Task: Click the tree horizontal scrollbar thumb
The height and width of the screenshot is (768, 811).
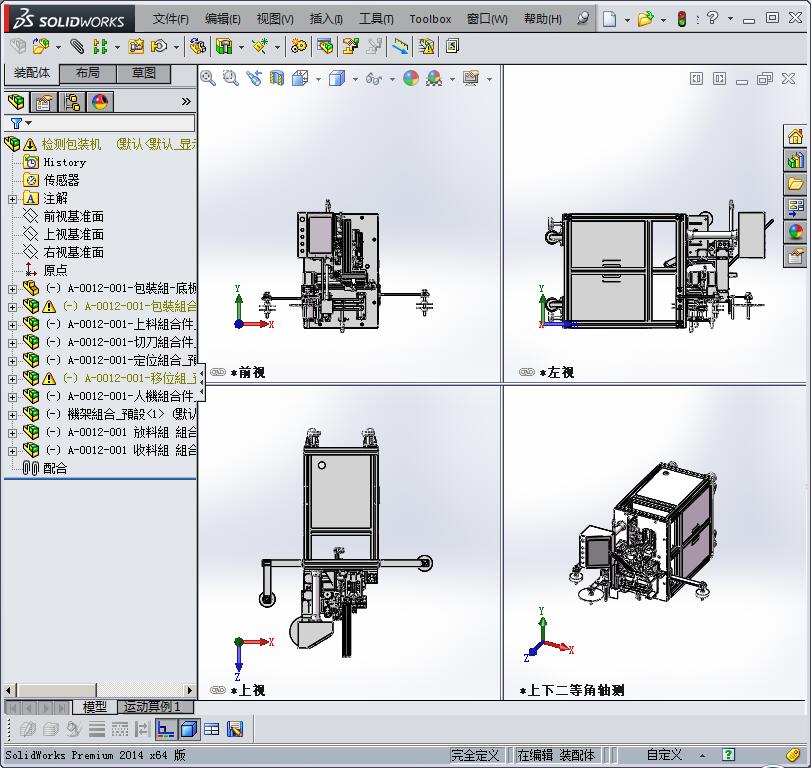Action: (57, 690)
